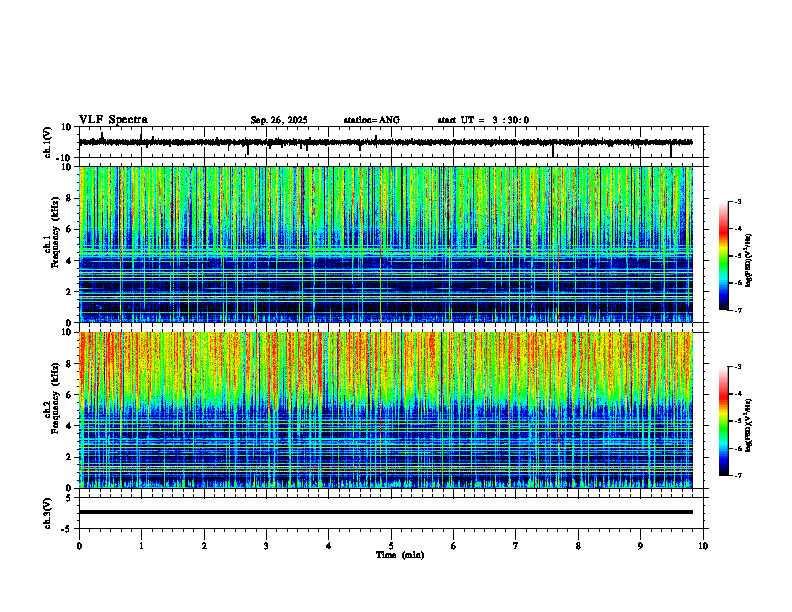Click inside the ch.2 spectrogram panel

click(x=386, y=410)
